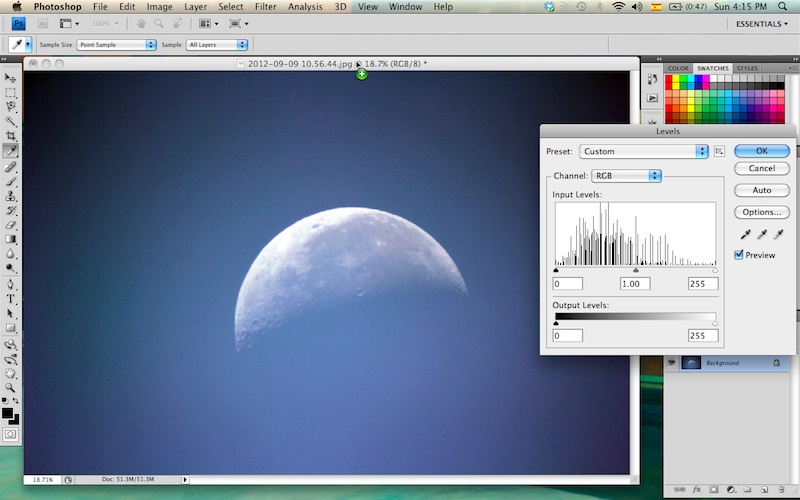
Task: Select the Move tool in toolbox
Action: (11, 77)
